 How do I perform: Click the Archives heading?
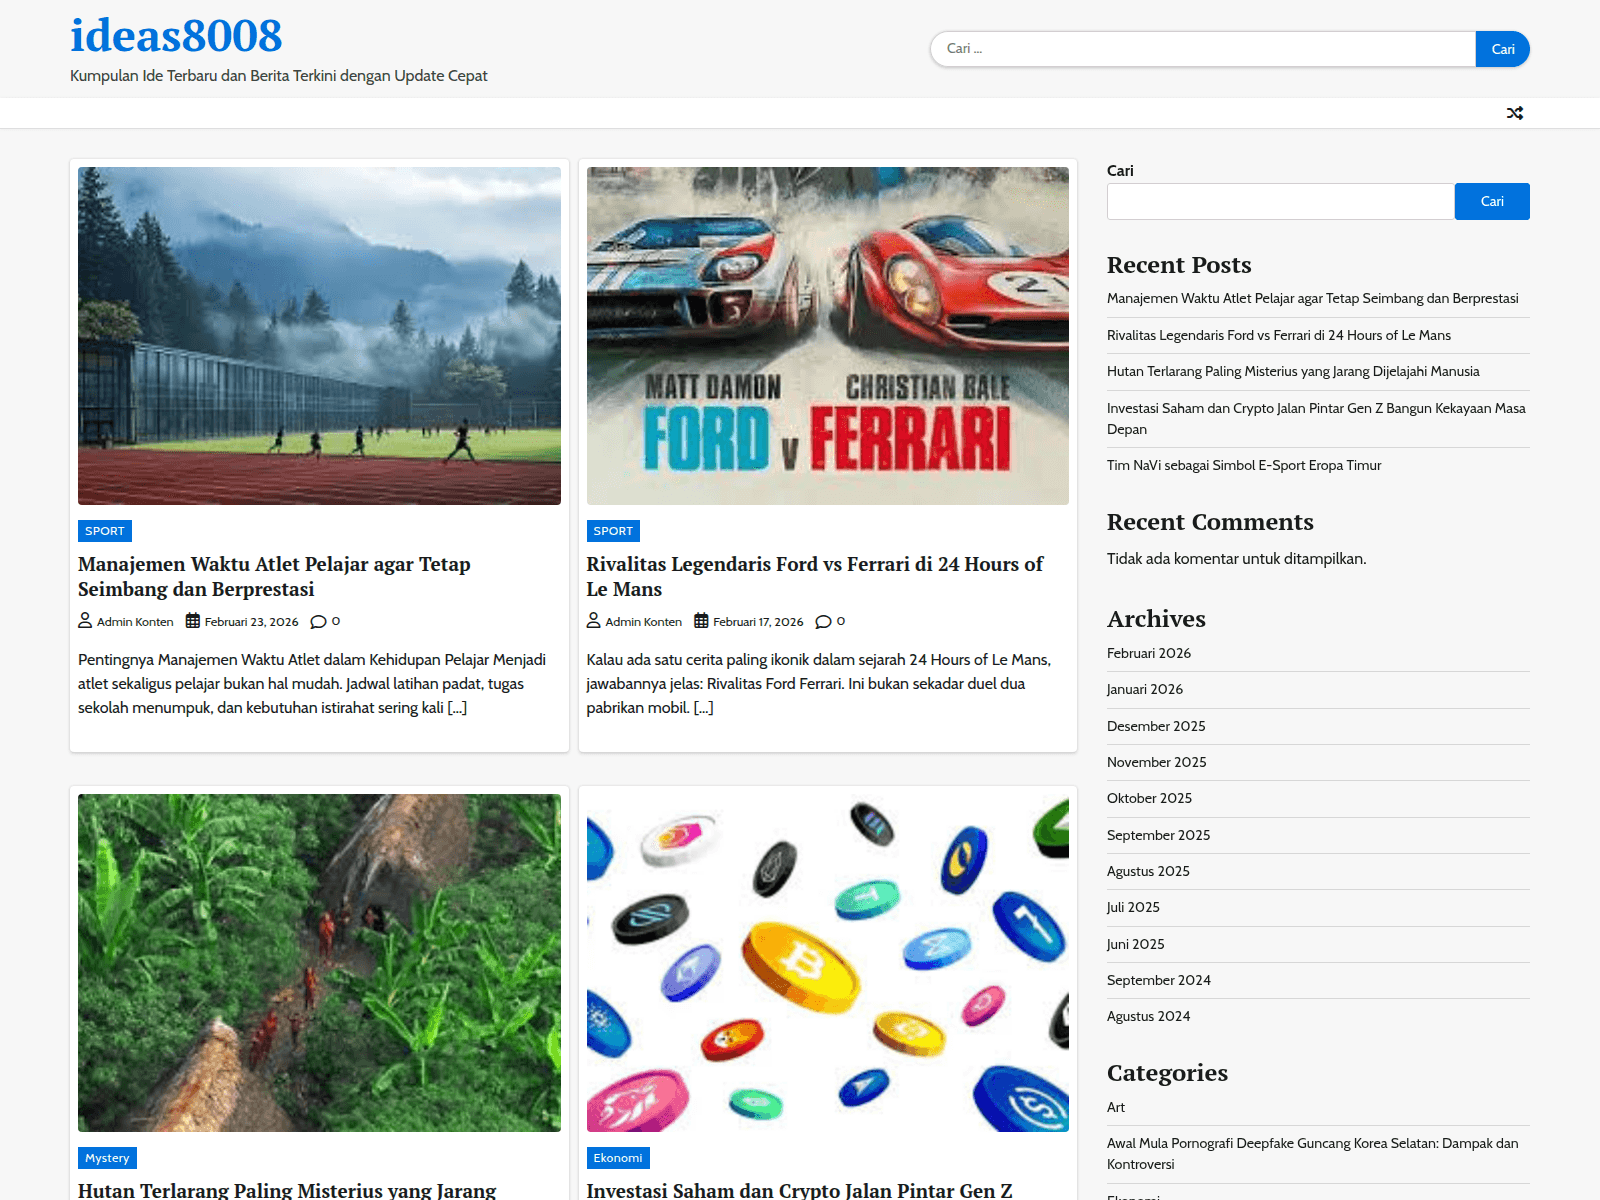pyautogui.click(x=1156, y=619)
